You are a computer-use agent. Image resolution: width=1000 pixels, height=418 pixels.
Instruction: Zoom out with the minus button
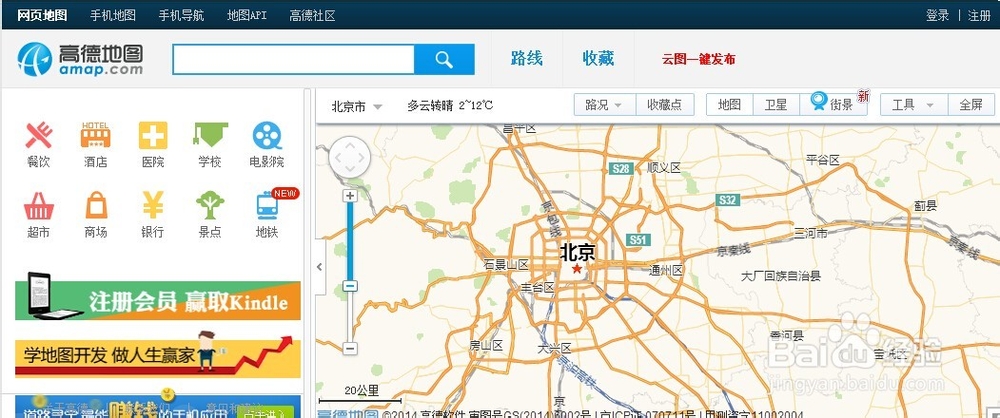coord(349,348)
